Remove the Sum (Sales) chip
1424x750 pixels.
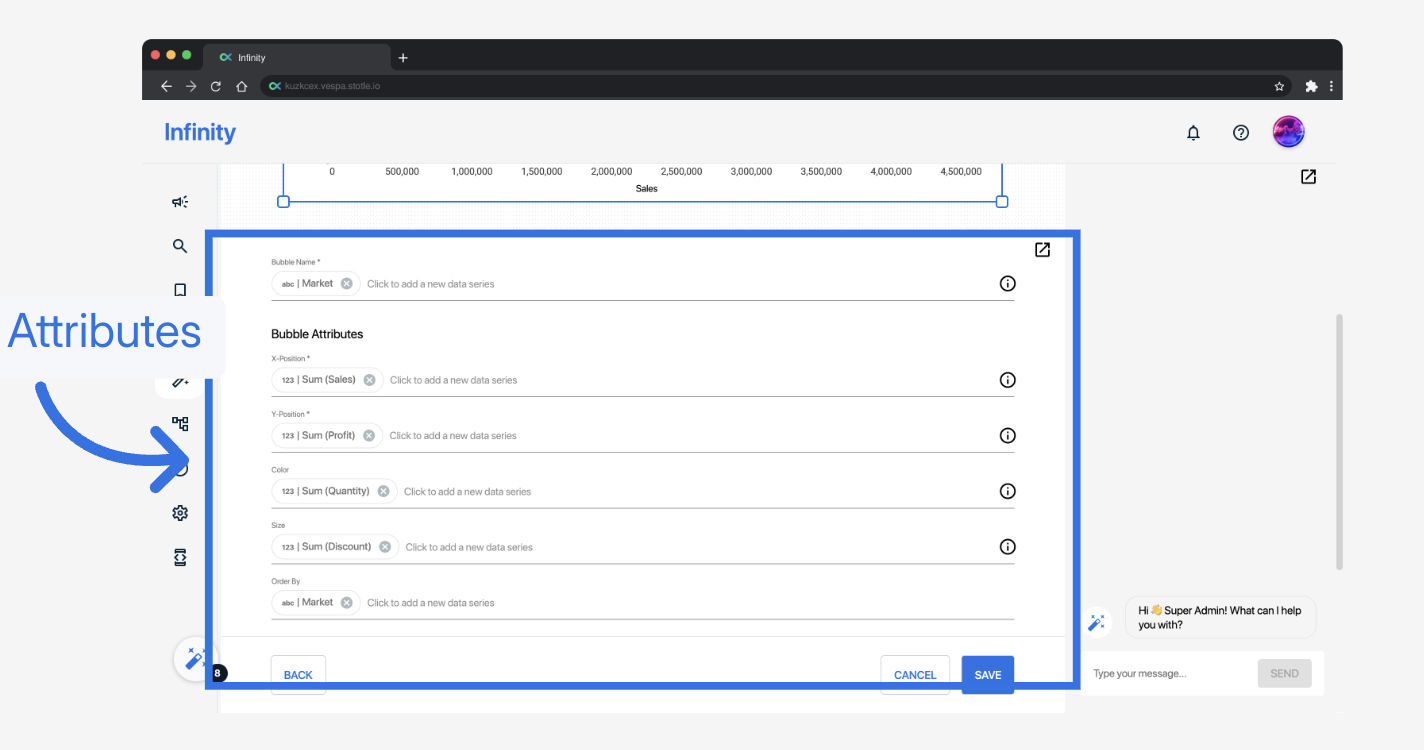click(x=369, y=380)
